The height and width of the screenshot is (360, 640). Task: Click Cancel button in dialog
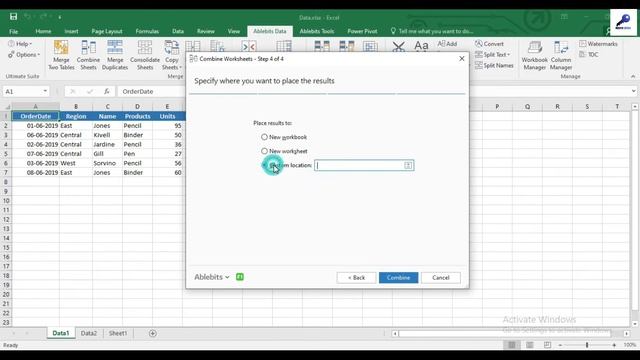[441, 278]
